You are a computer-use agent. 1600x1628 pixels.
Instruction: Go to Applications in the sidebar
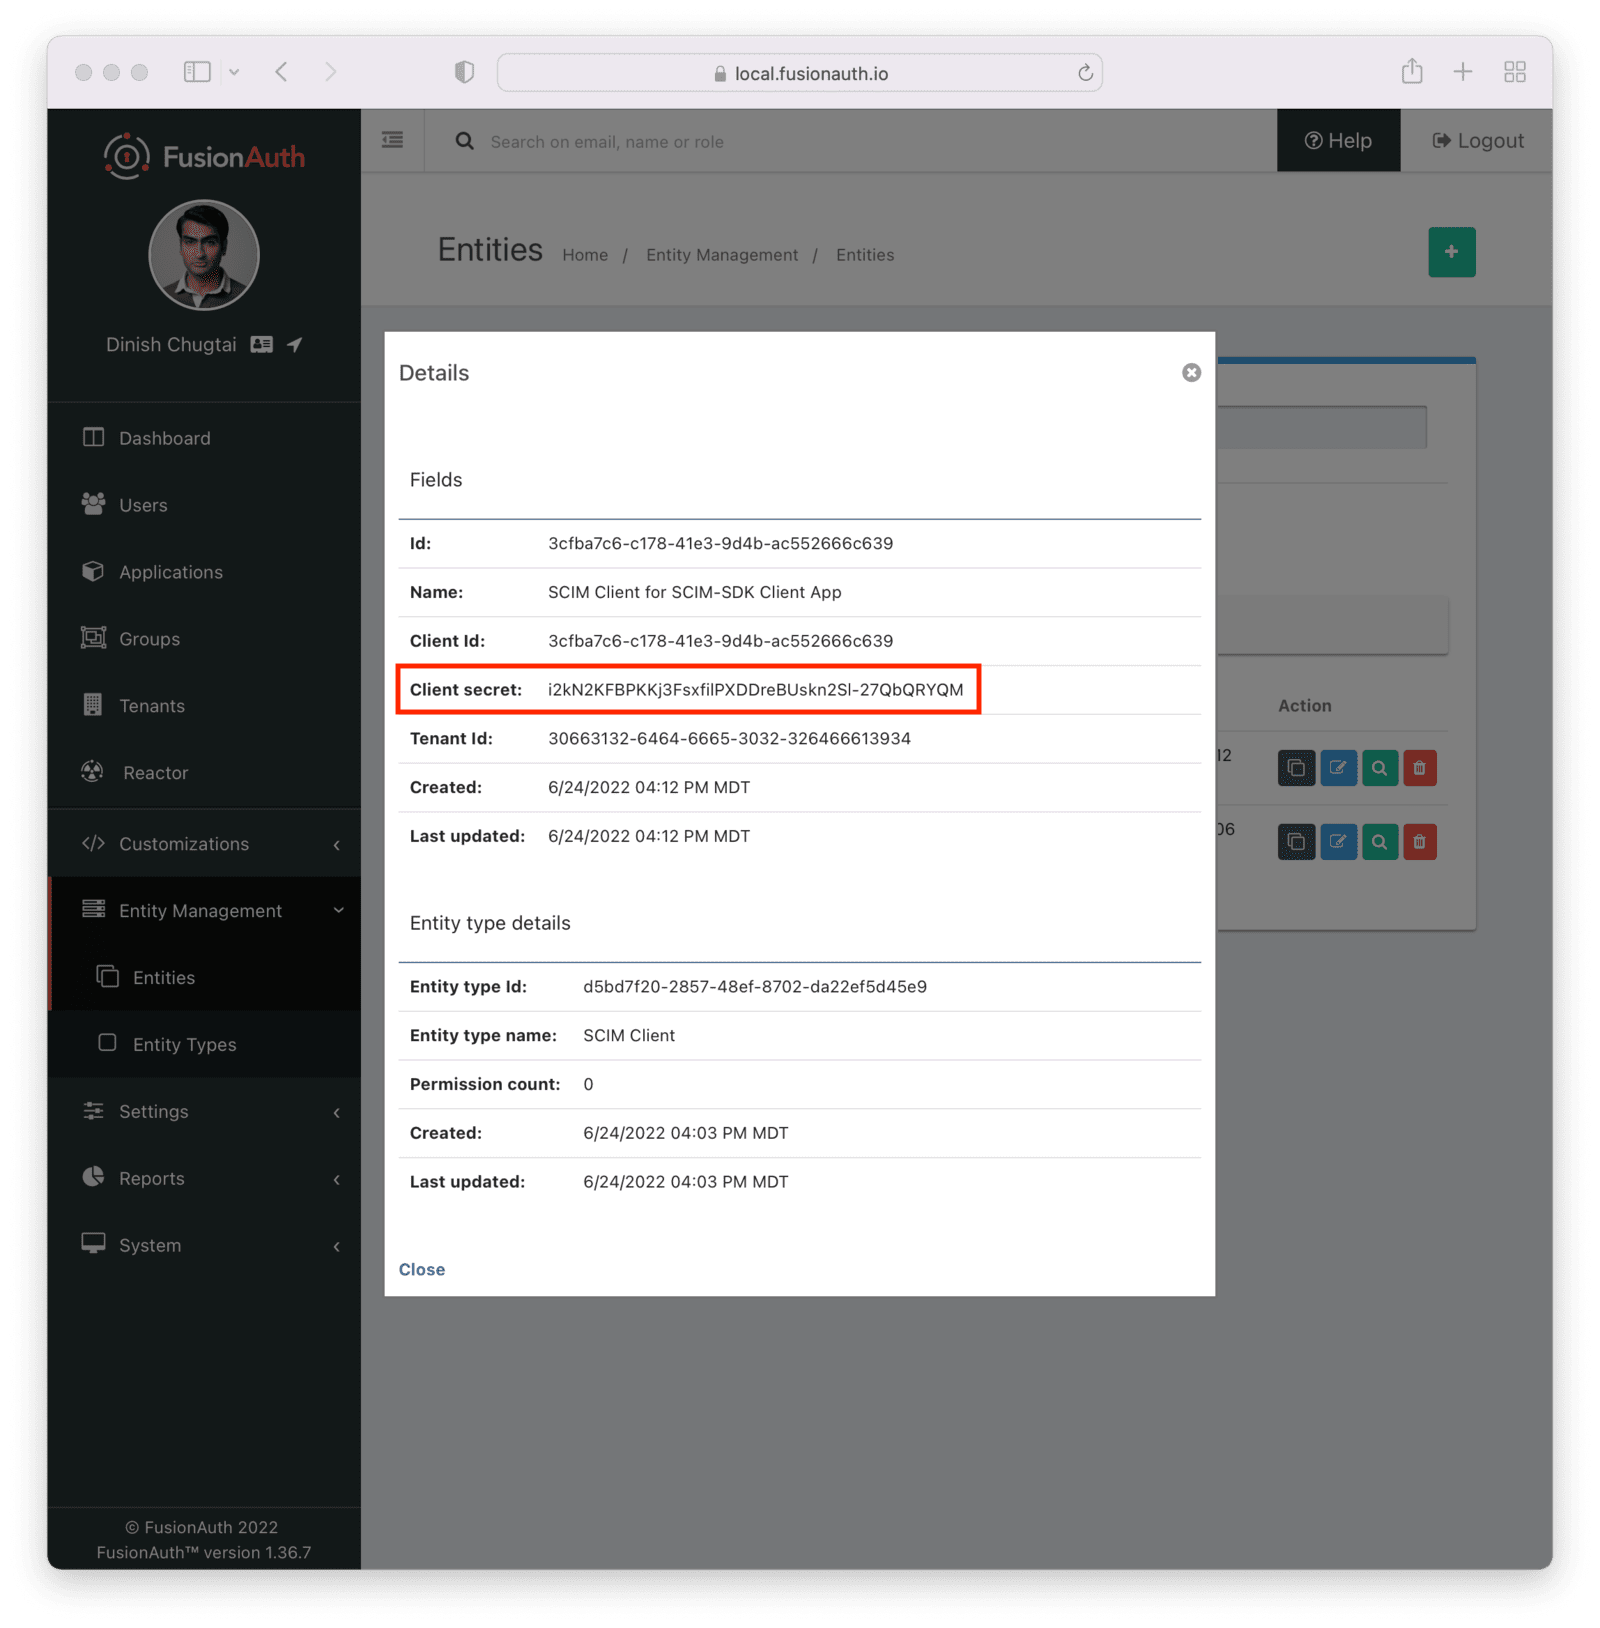point(171,572)
